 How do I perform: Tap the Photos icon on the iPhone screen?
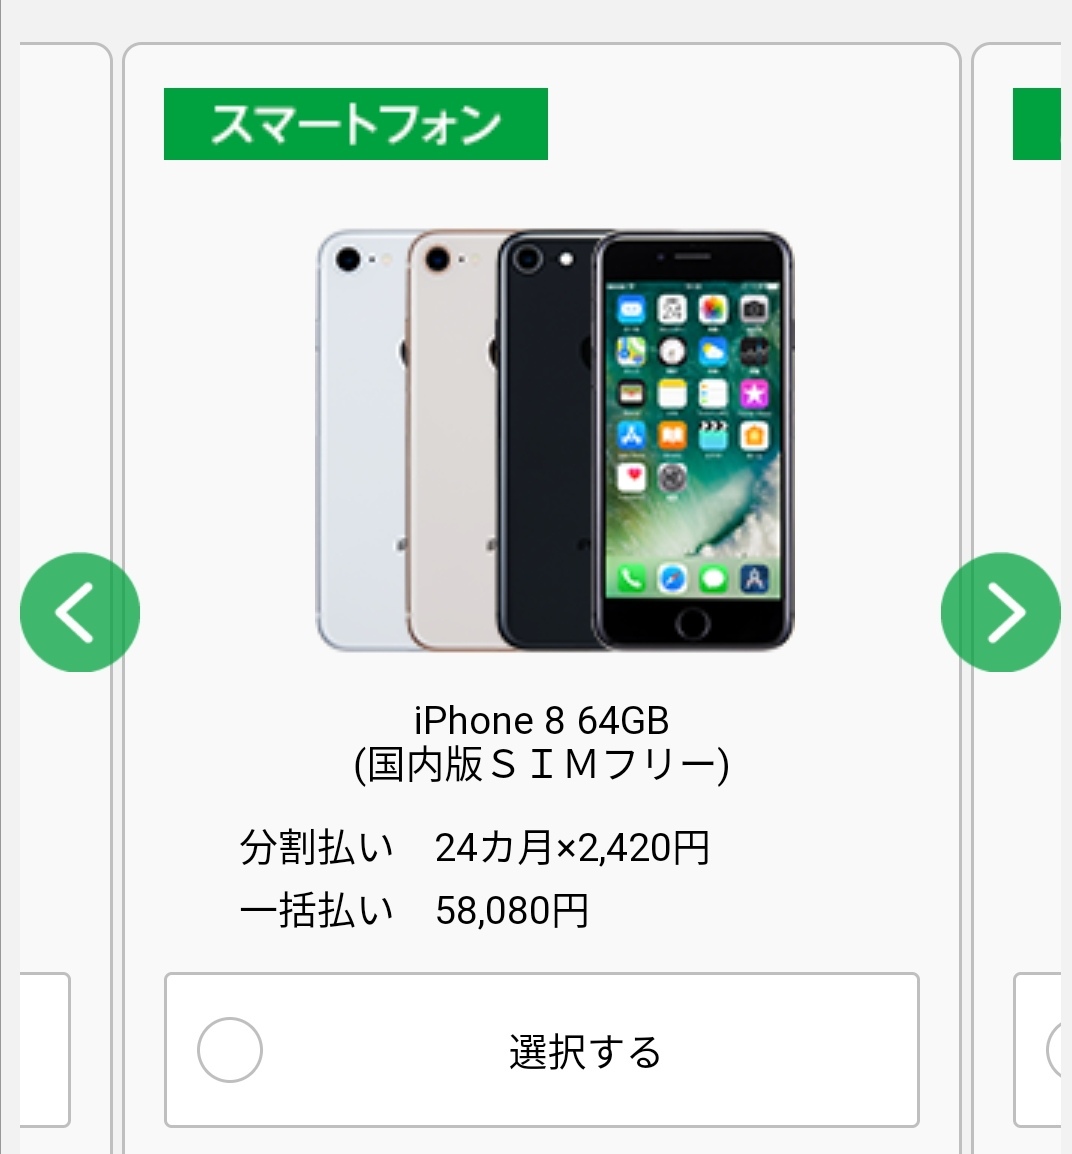click(x=713, y=310)
